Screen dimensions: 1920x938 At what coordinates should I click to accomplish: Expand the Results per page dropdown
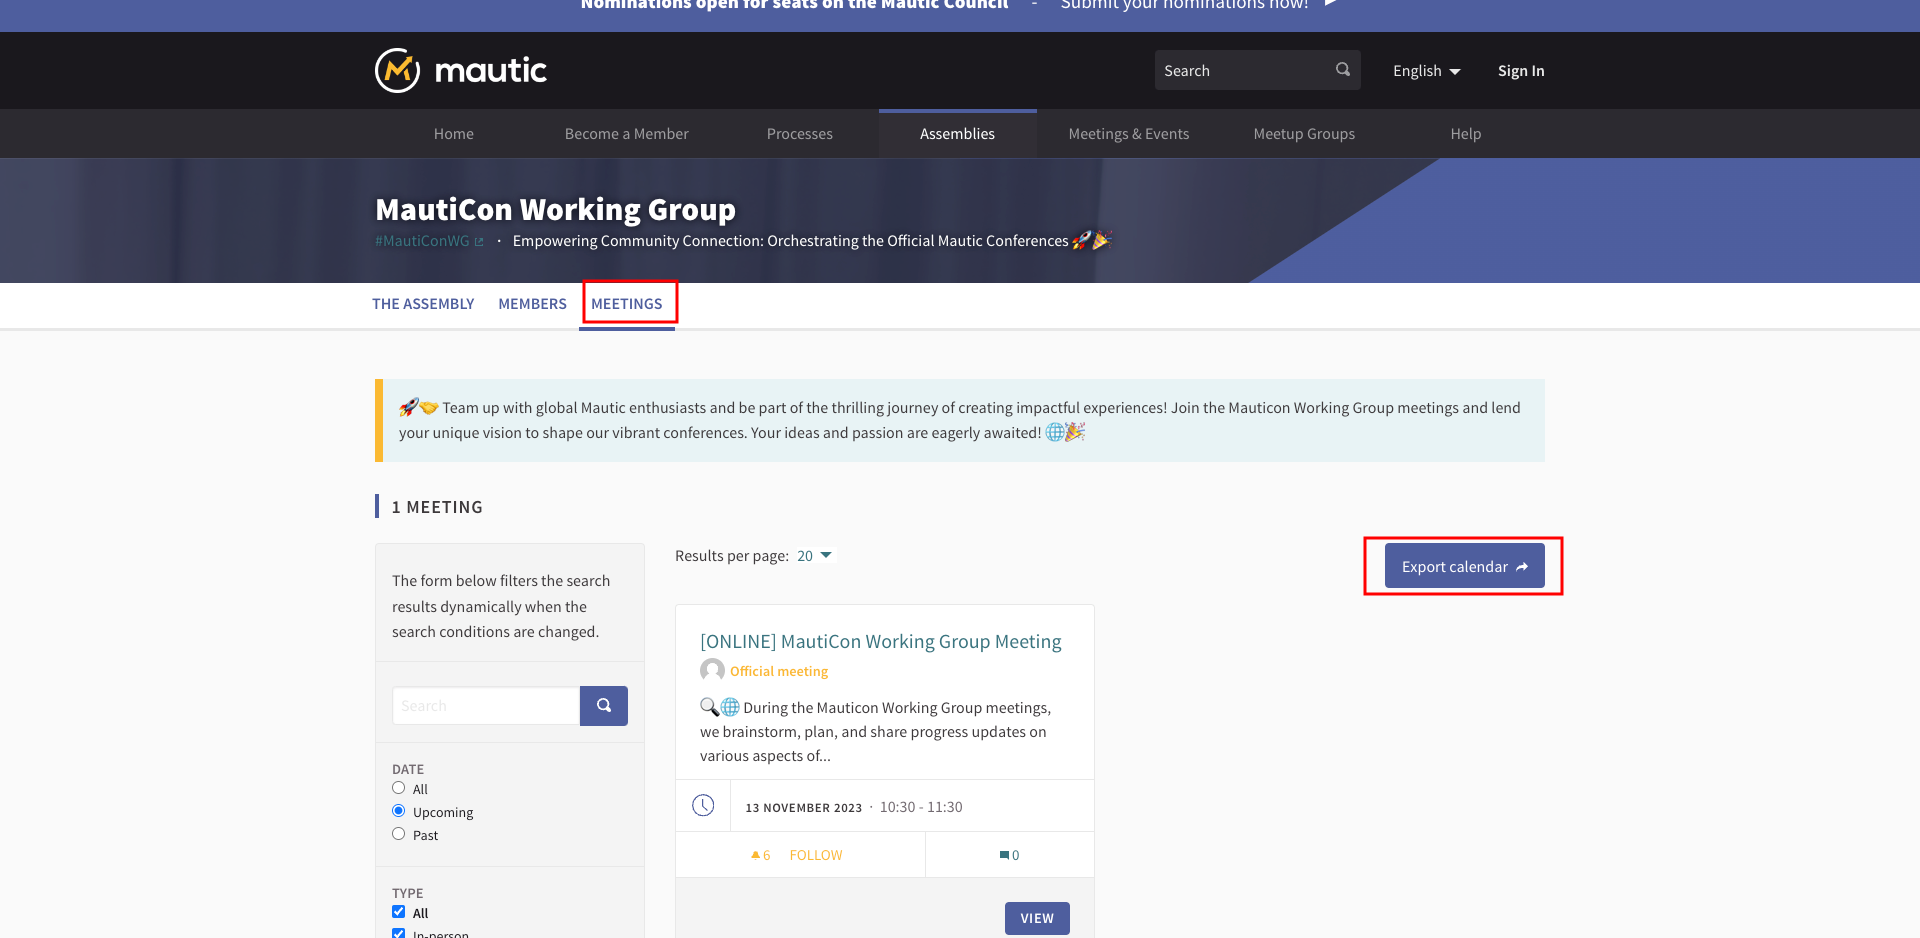pyautogui.click(x=814, y=556)
